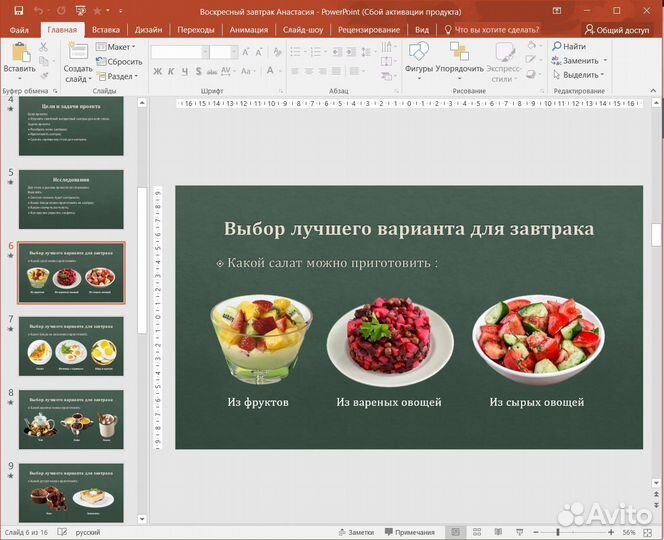The height and width of the screenshot is (540, 664).
Task: Toggle underline with the Ч button
Action: click(x=185, y=71)
